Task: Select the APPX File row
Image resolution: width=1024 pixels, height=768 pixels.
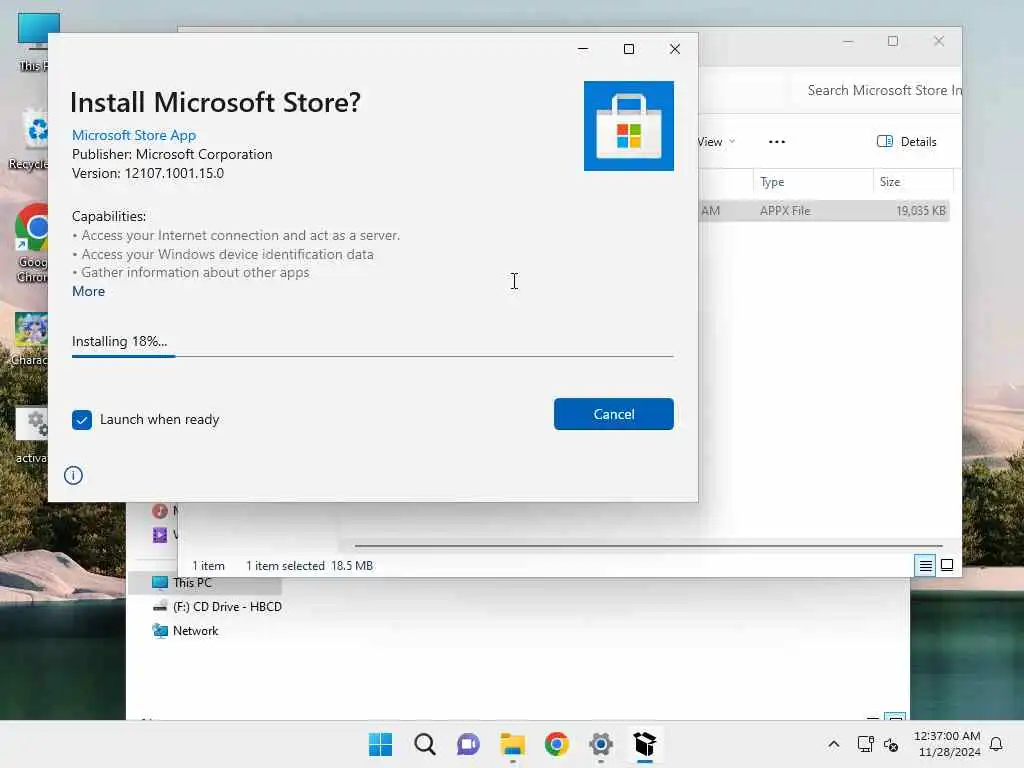Action: coord(823,211)
